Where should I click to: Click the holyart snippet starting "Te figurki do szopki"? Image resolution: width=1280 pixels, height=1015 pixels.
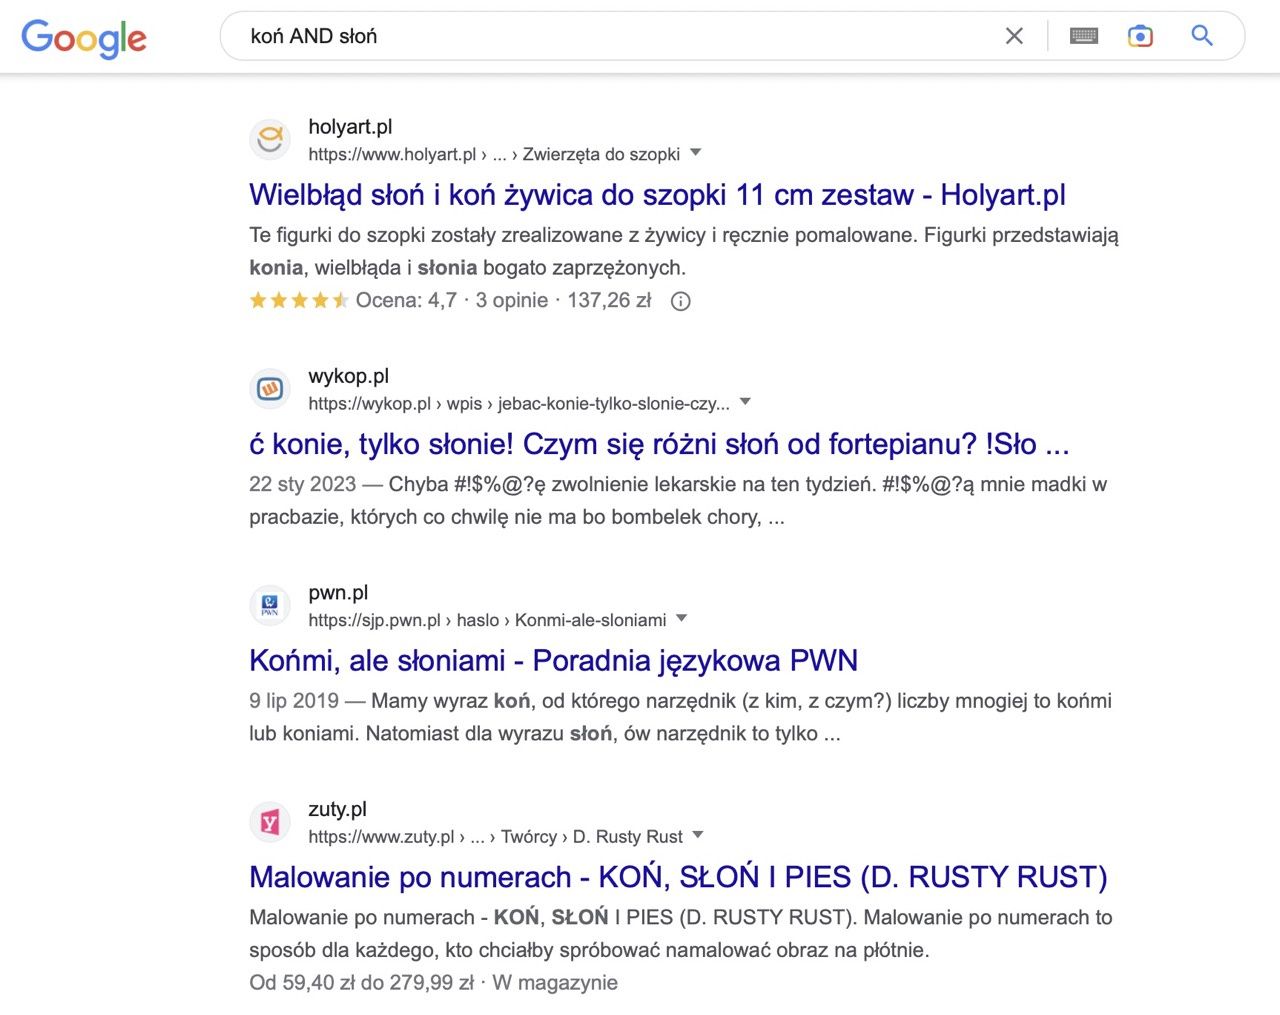(x=684, y=251)
